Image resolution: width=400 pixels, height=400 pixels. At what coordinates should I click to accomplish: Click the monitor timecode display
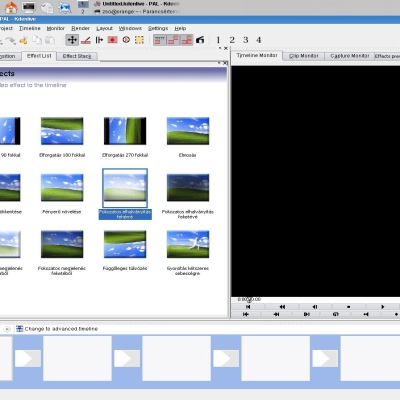(249, 299)
